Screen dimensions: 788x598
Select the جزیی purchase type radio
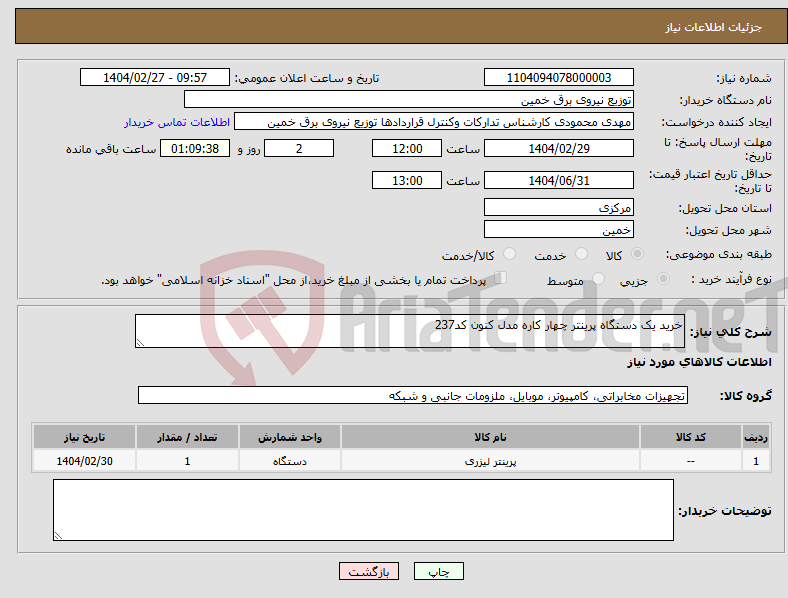[x=663, y=278]
